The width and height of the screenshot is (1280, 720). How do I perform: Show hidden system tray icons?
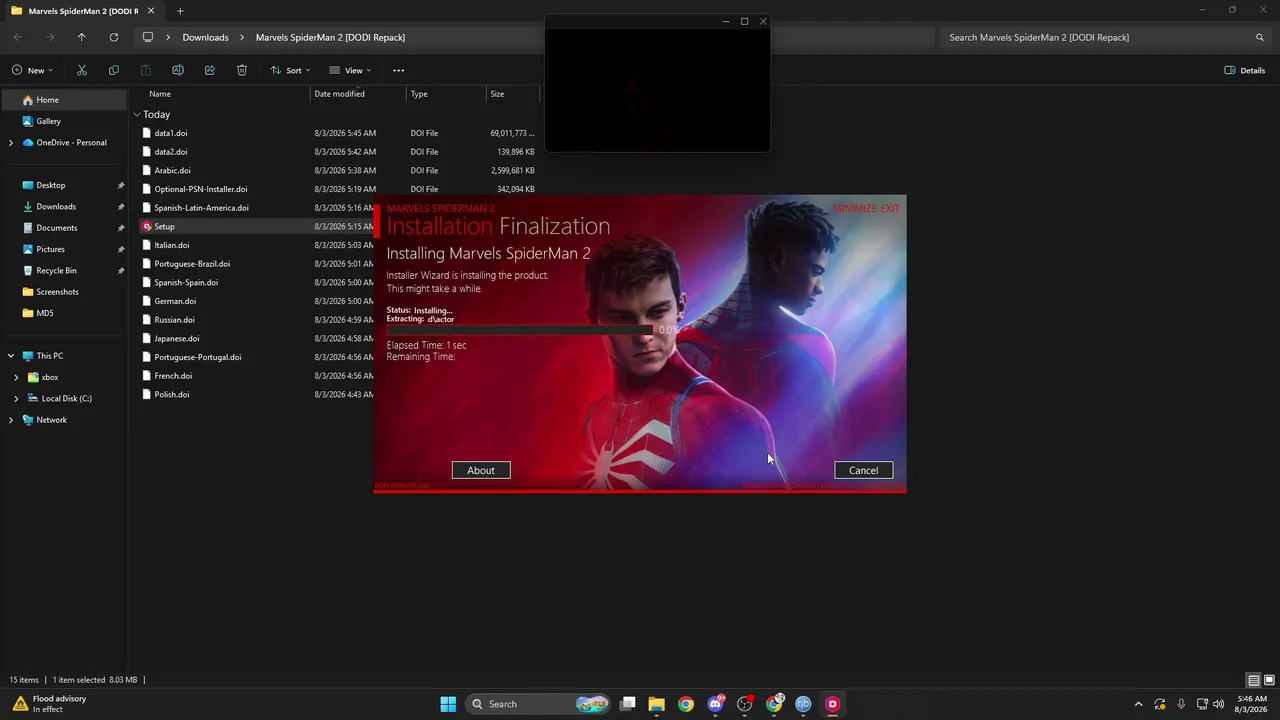[1138, 704]
